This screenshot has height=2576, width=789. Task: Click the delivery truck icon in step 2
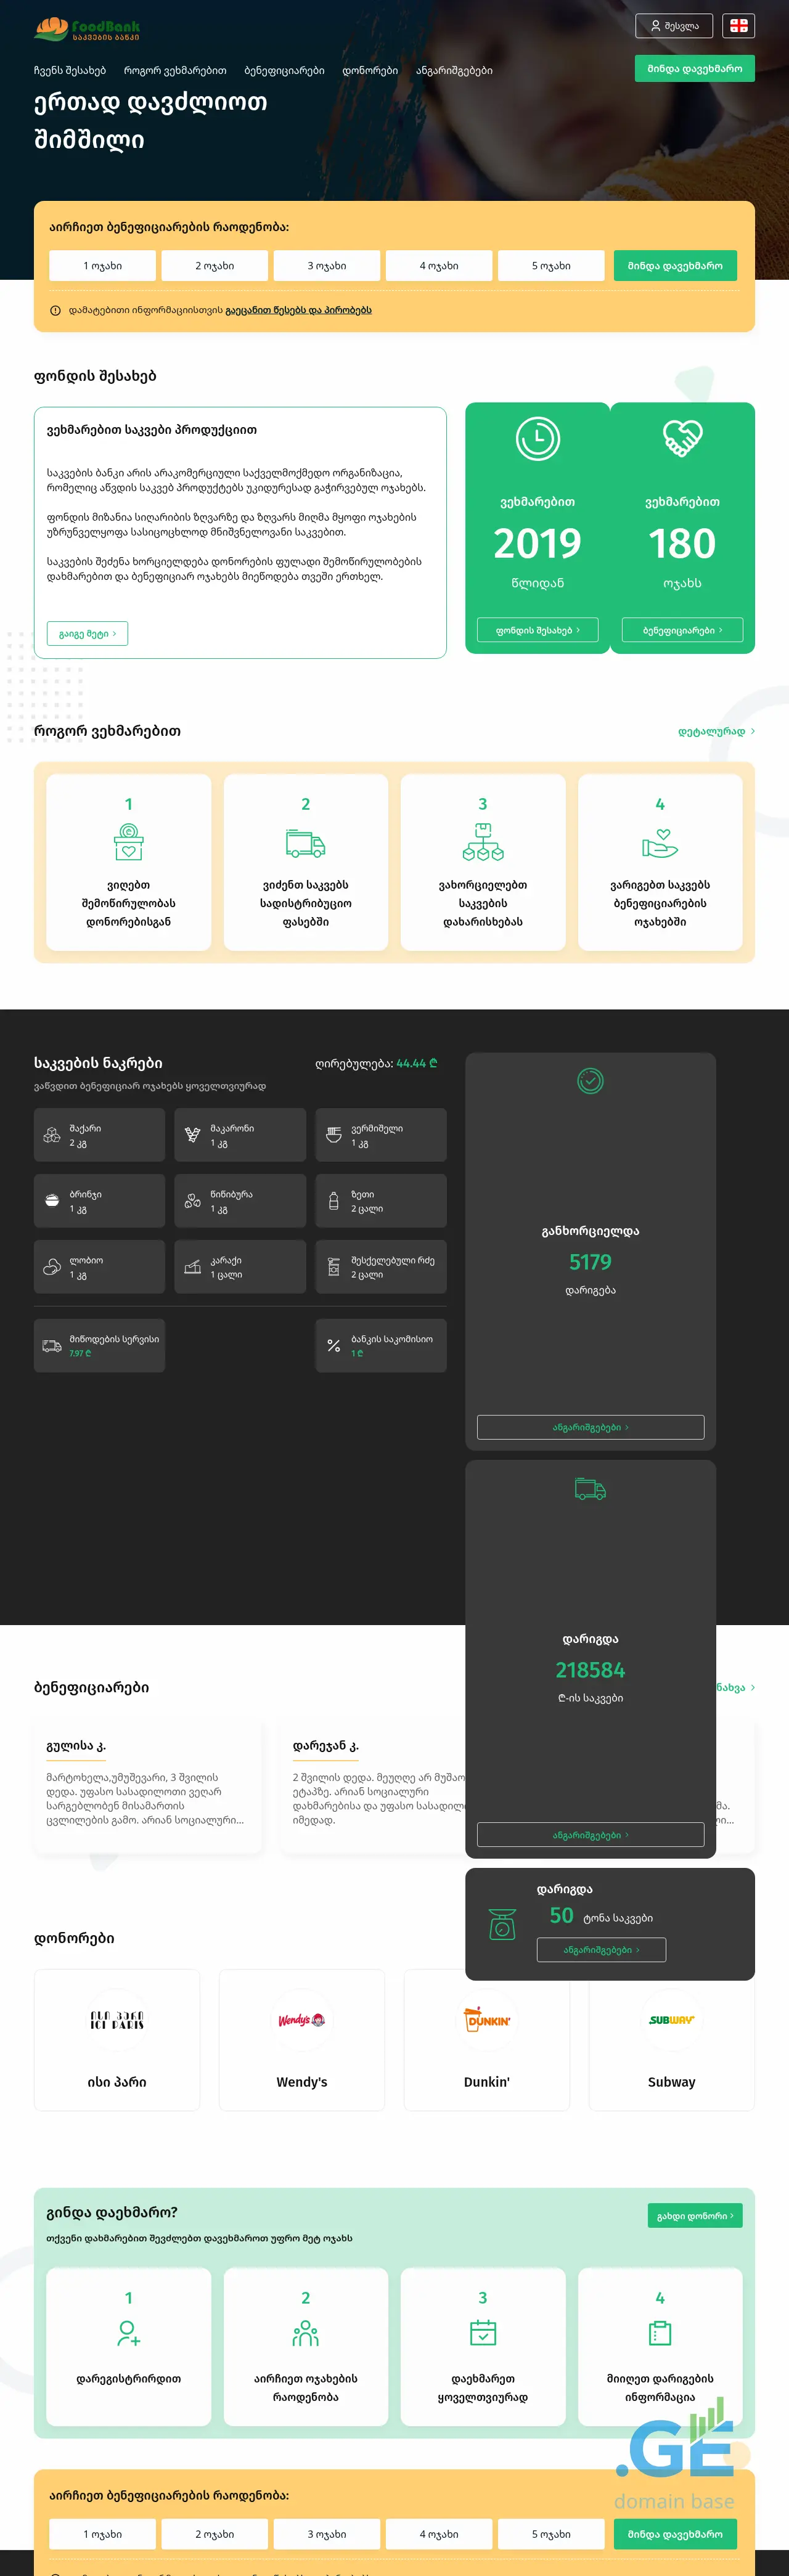[305, 843]
